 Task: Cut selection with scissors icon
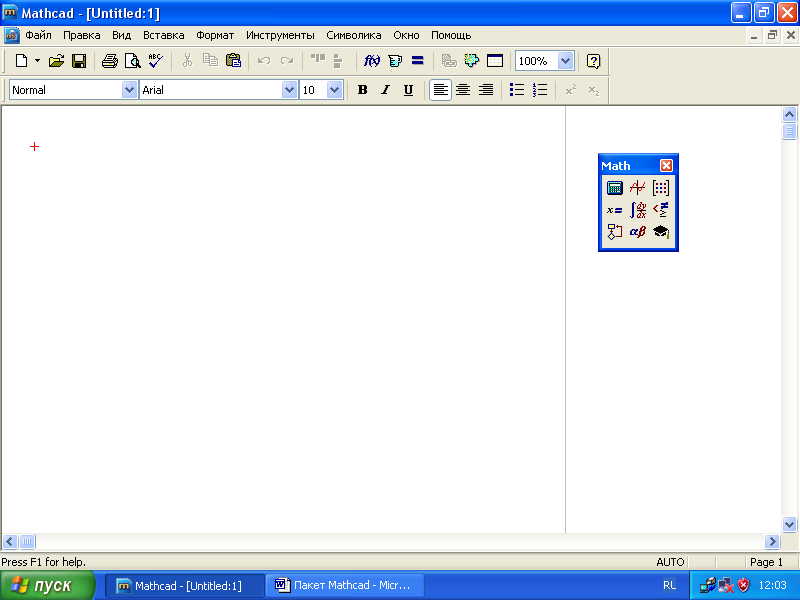click(x=187, y=61)
